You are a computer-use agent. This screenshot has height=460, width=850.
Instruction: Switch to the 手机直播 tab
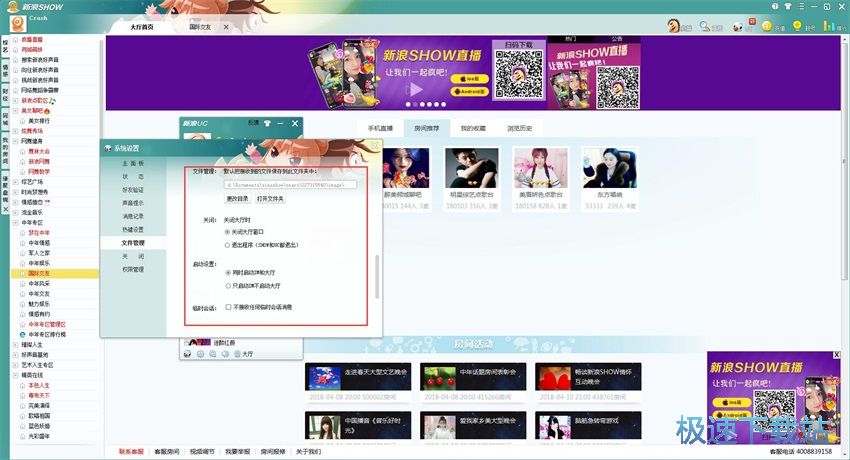(380, 128)
